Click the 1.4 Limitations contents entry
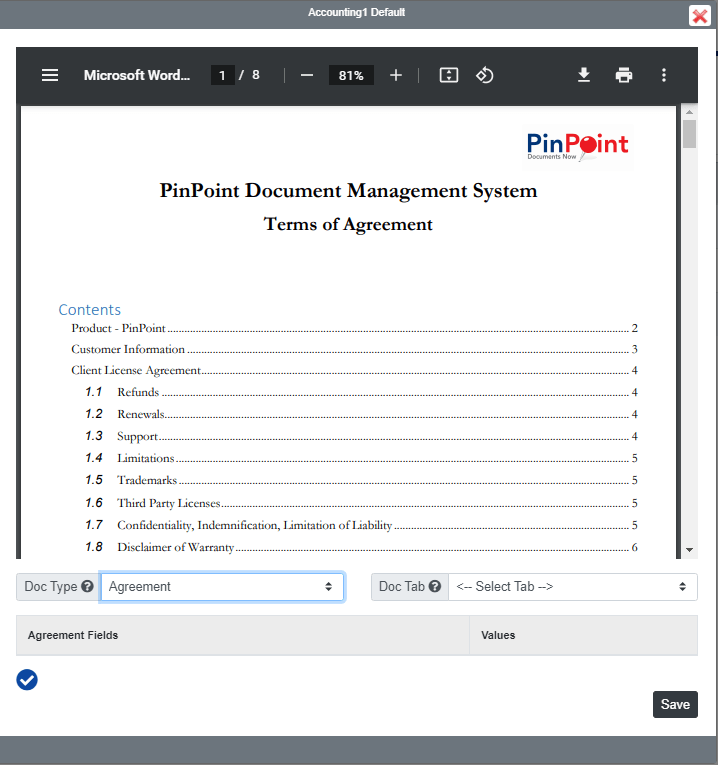 [x=361, y=458]
